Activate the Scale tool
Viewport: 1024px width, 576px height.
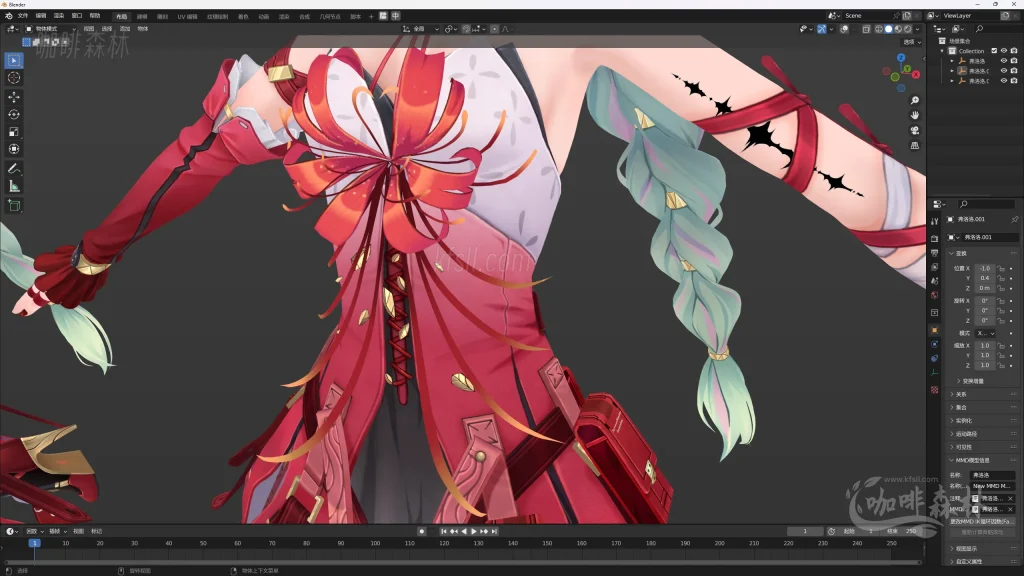click(14, 132)
